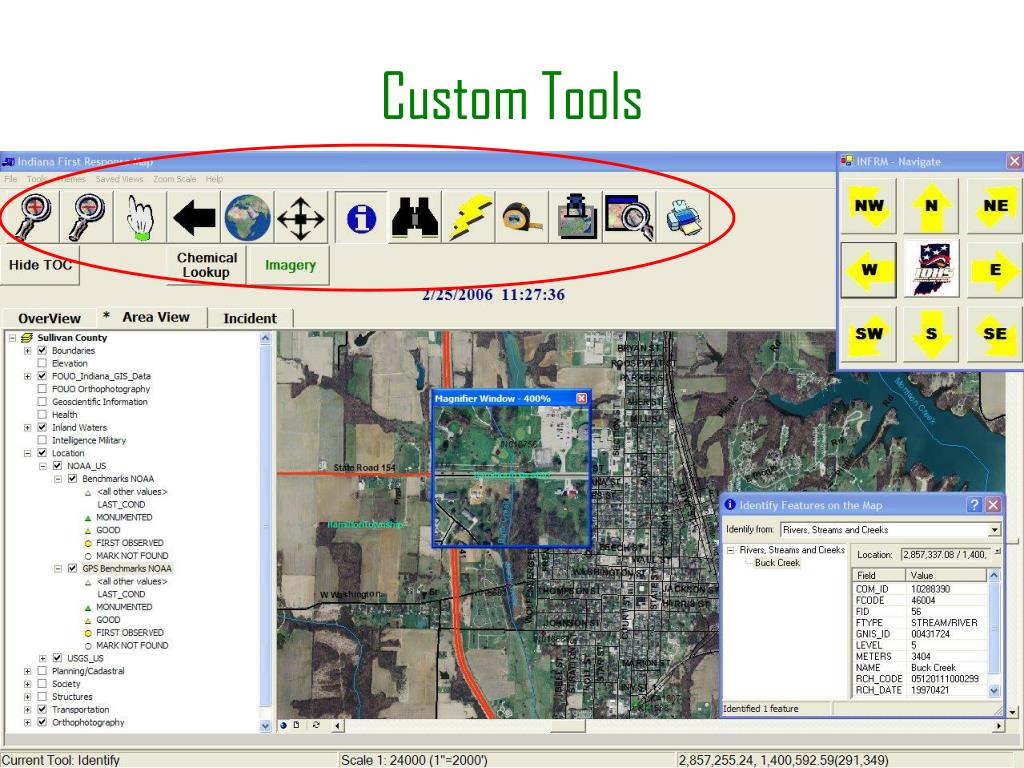The image size is (1024, 768).
Task: Enable the Health layer checkbox
Action: pos(42,415)
